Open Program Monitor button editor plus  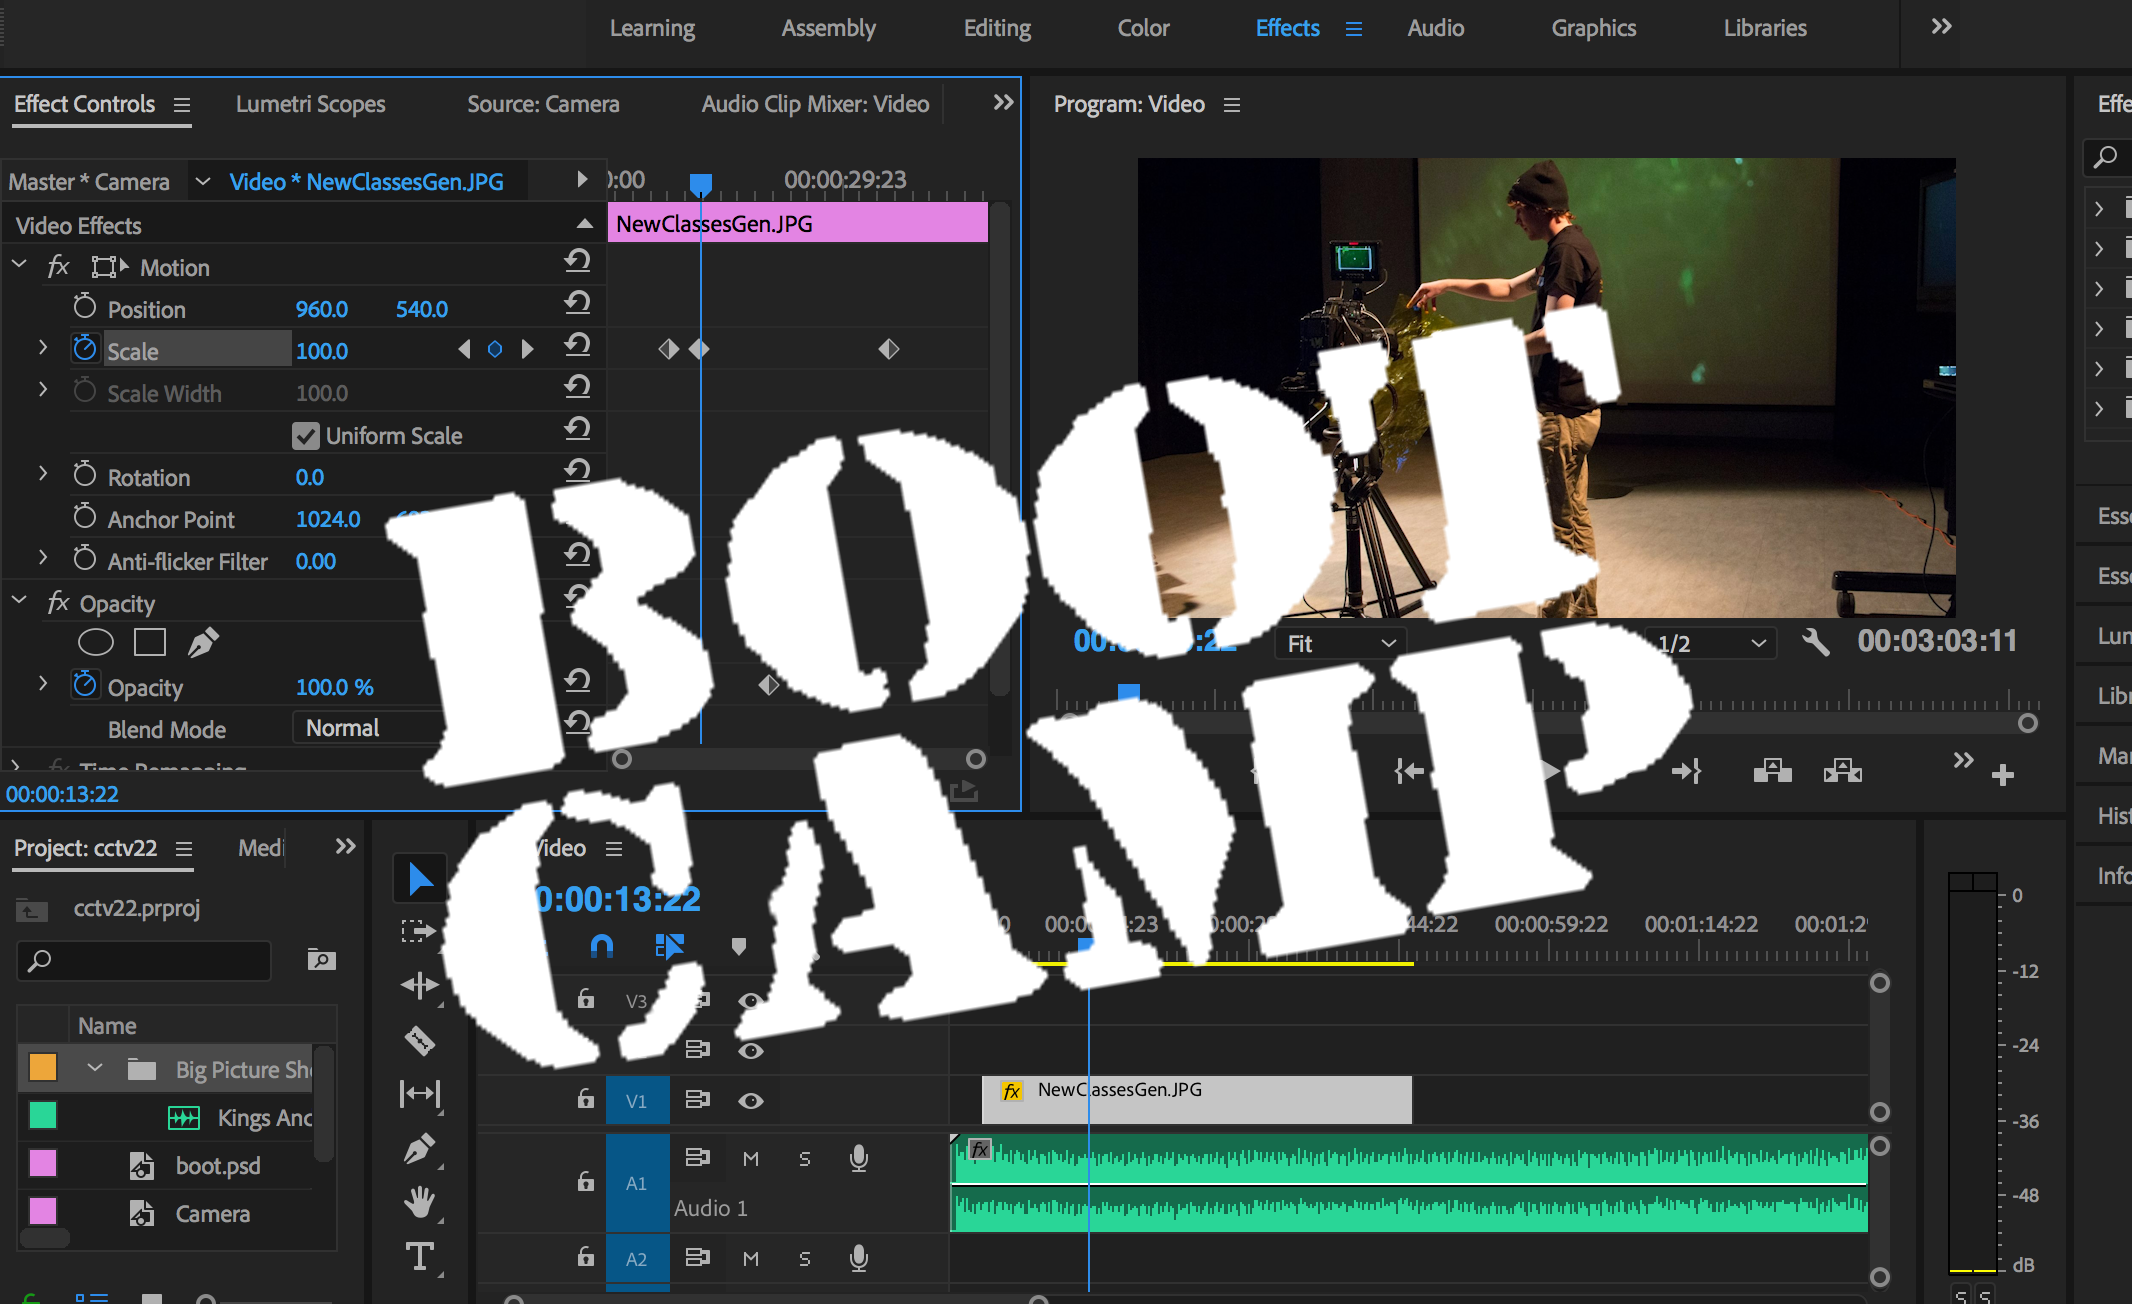pos(2002,775)
